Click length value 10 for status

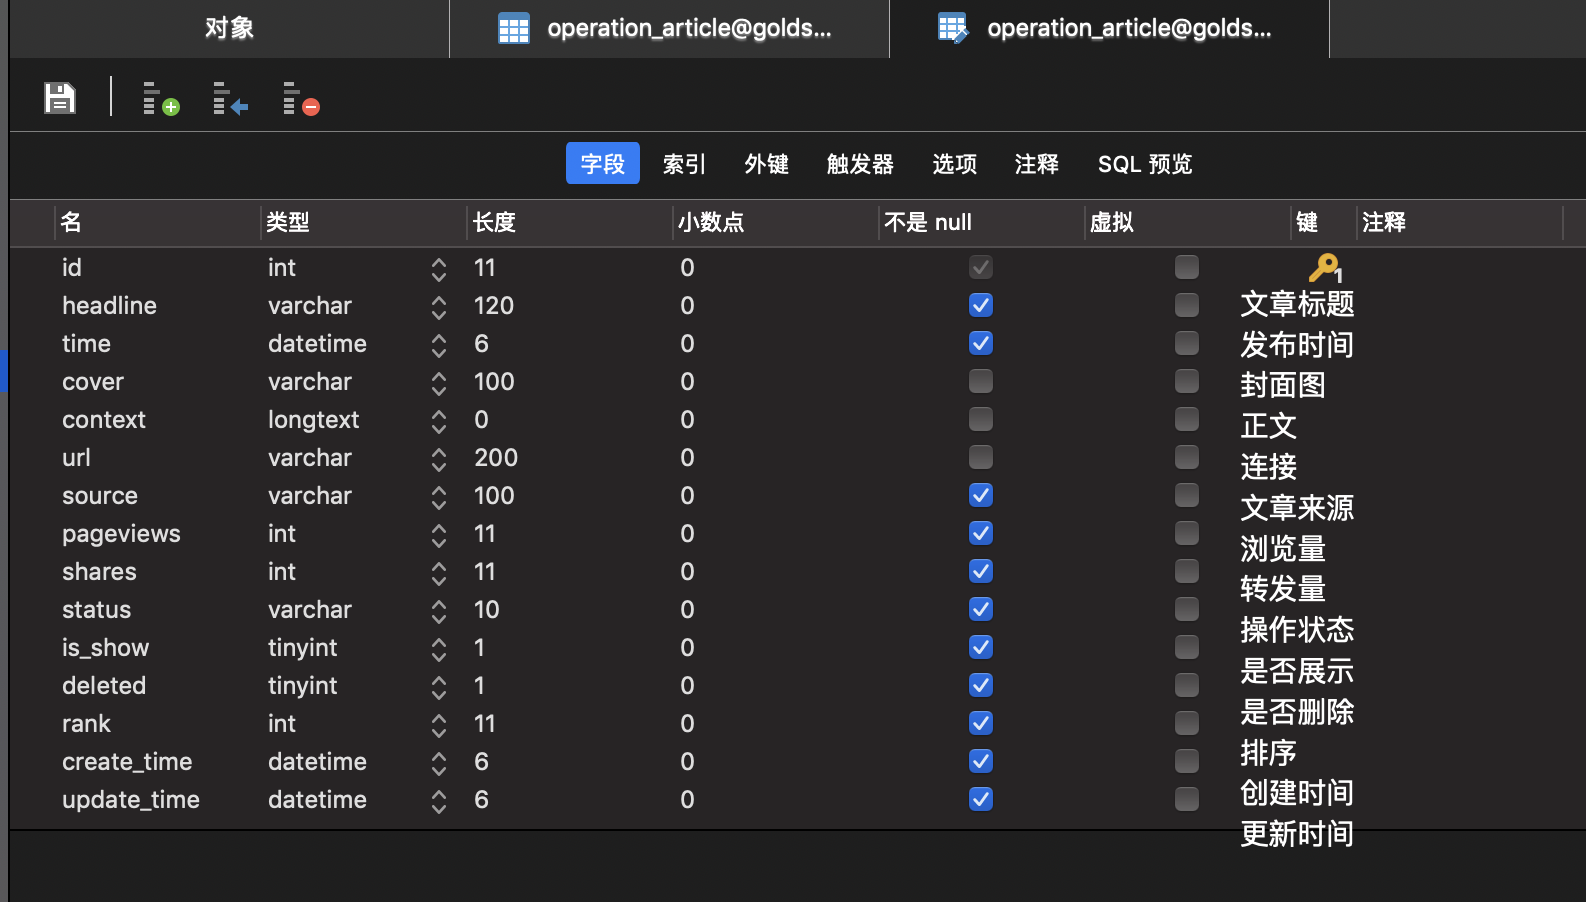487,609
